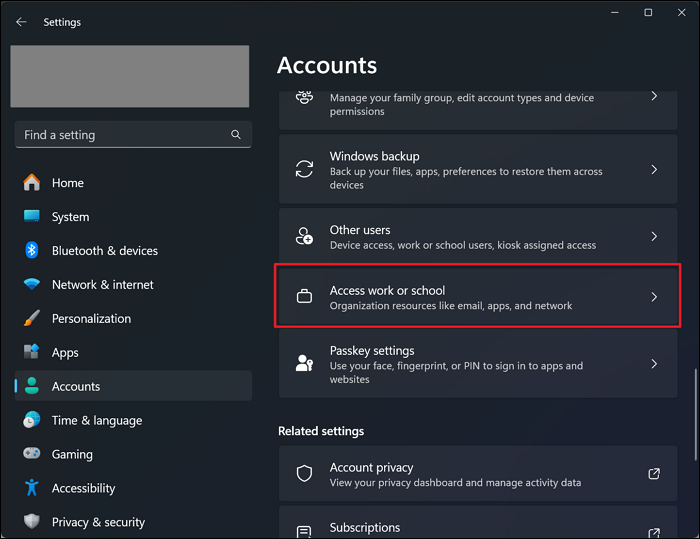Click the Bluetooth & devices icon
The image size is (700, 539).
tap(32, 251)
